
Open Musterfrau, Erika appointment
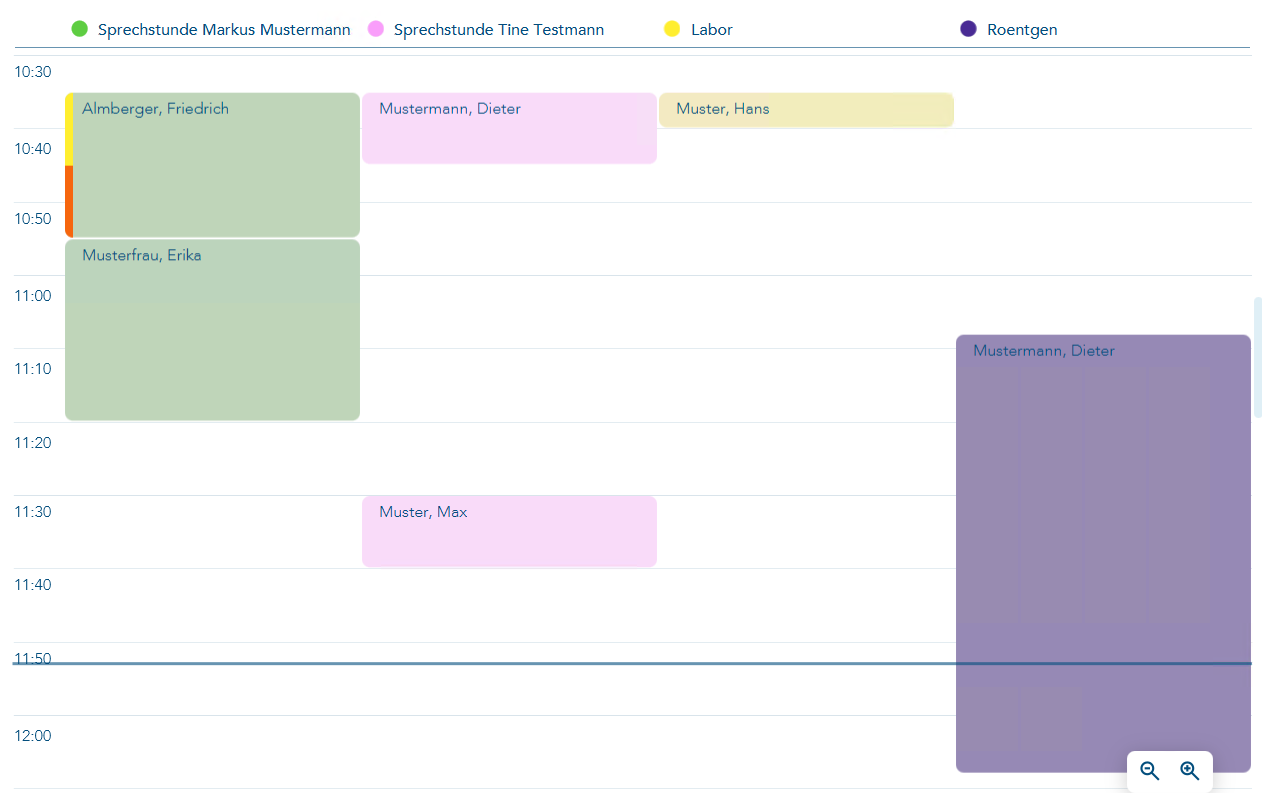(x=212, y=330)
